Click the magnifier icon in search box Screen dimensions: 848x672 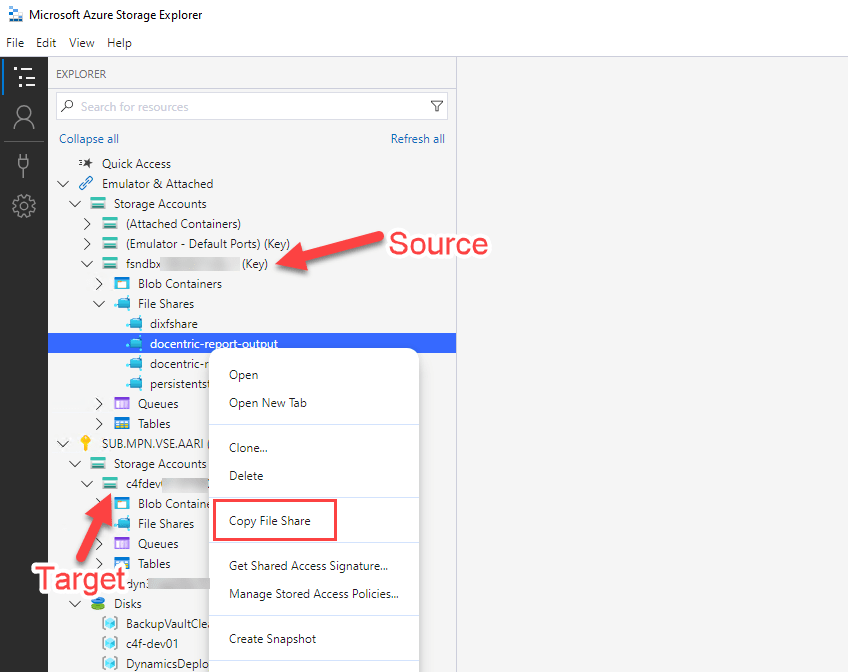[x=67, y=106]
